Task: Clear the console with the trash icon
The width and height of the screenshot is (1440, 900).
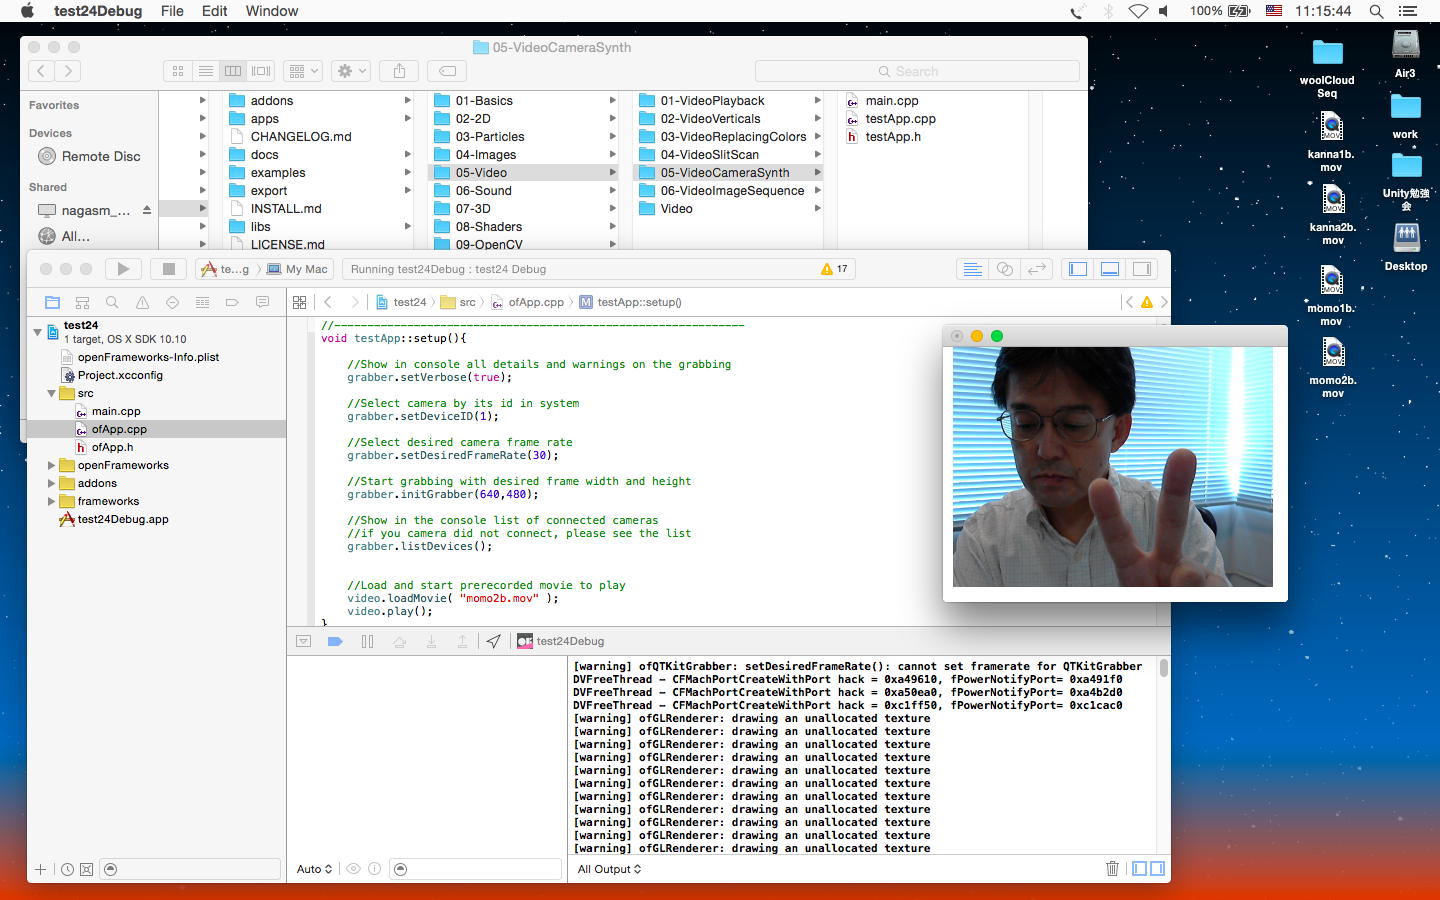Action: point(1112,869)
